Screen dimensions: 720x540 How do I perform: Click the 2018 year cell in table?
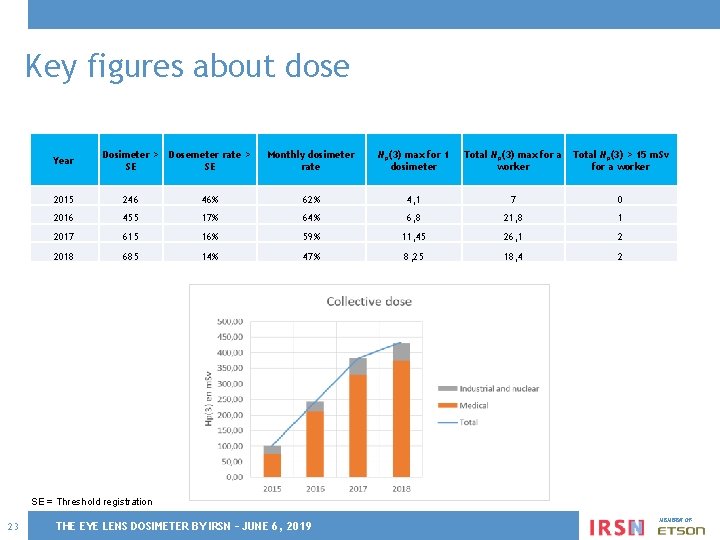(64, 255)
